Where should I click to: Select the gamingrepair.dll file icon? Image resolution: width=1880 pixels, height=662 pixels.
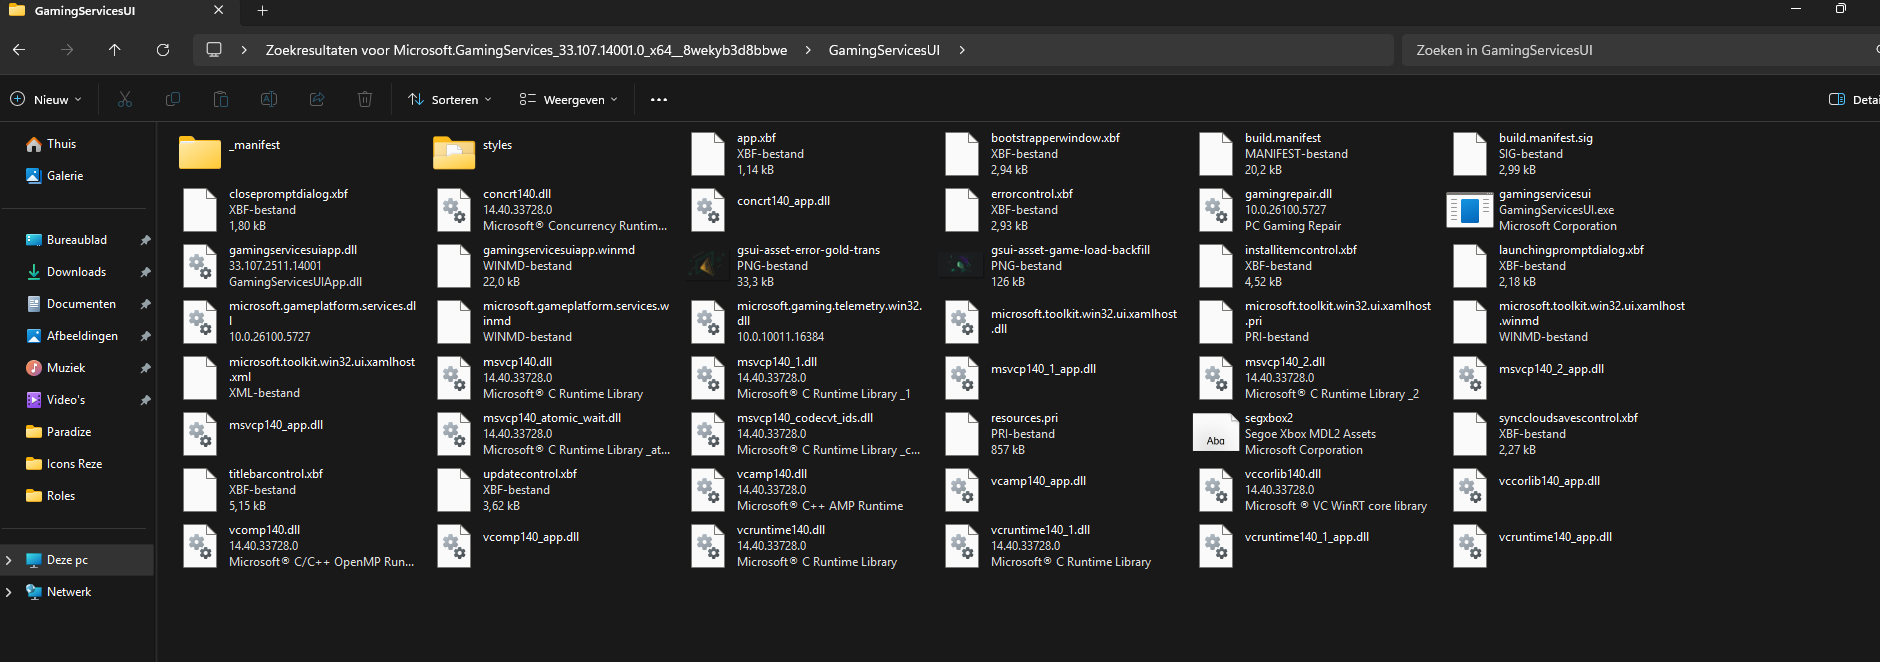1216,210
